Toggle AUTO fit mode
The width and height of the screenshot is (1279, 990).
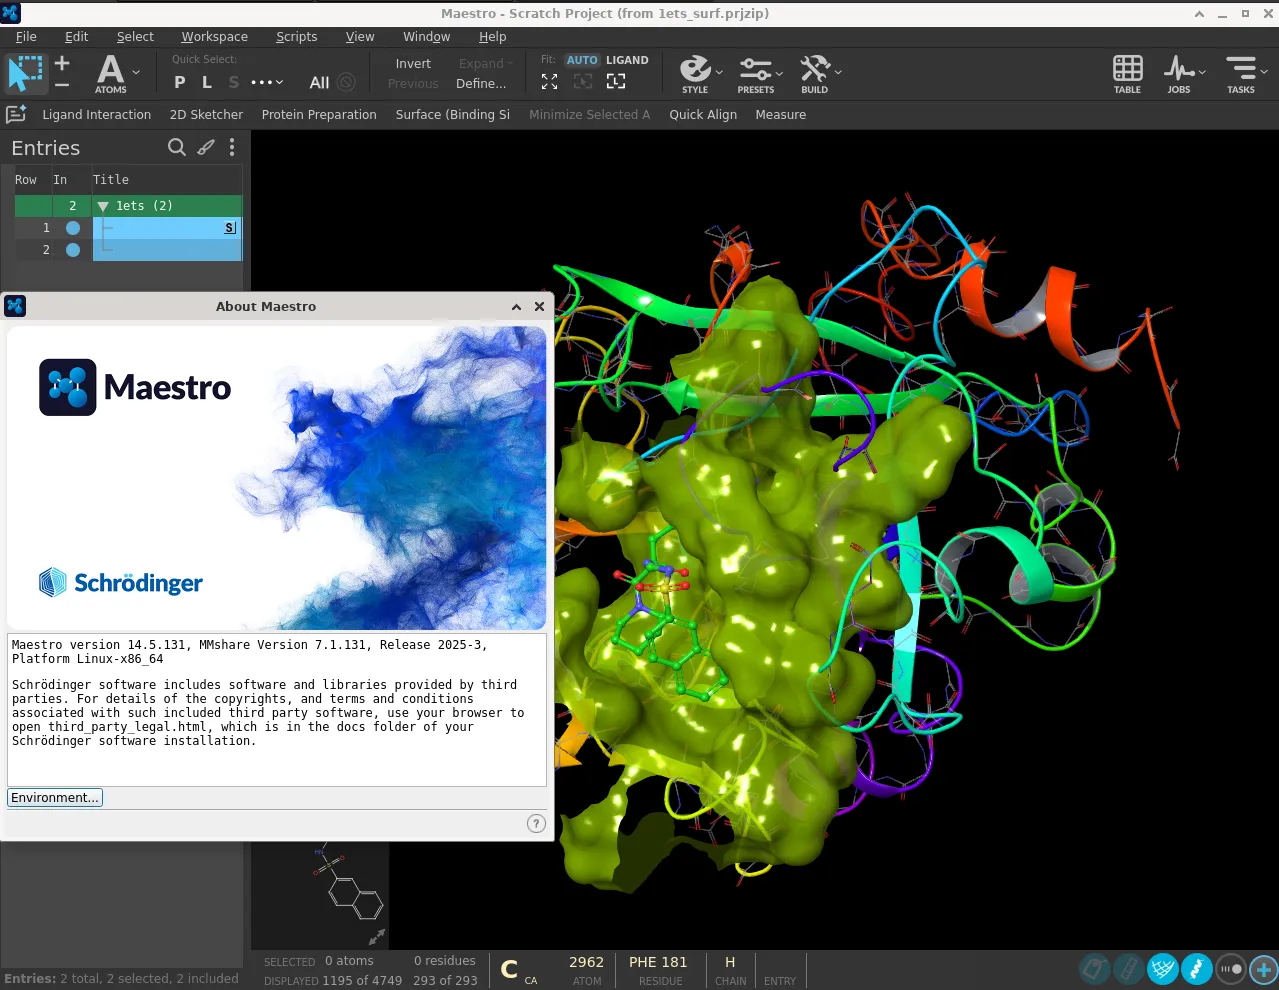tap(582, 60)
